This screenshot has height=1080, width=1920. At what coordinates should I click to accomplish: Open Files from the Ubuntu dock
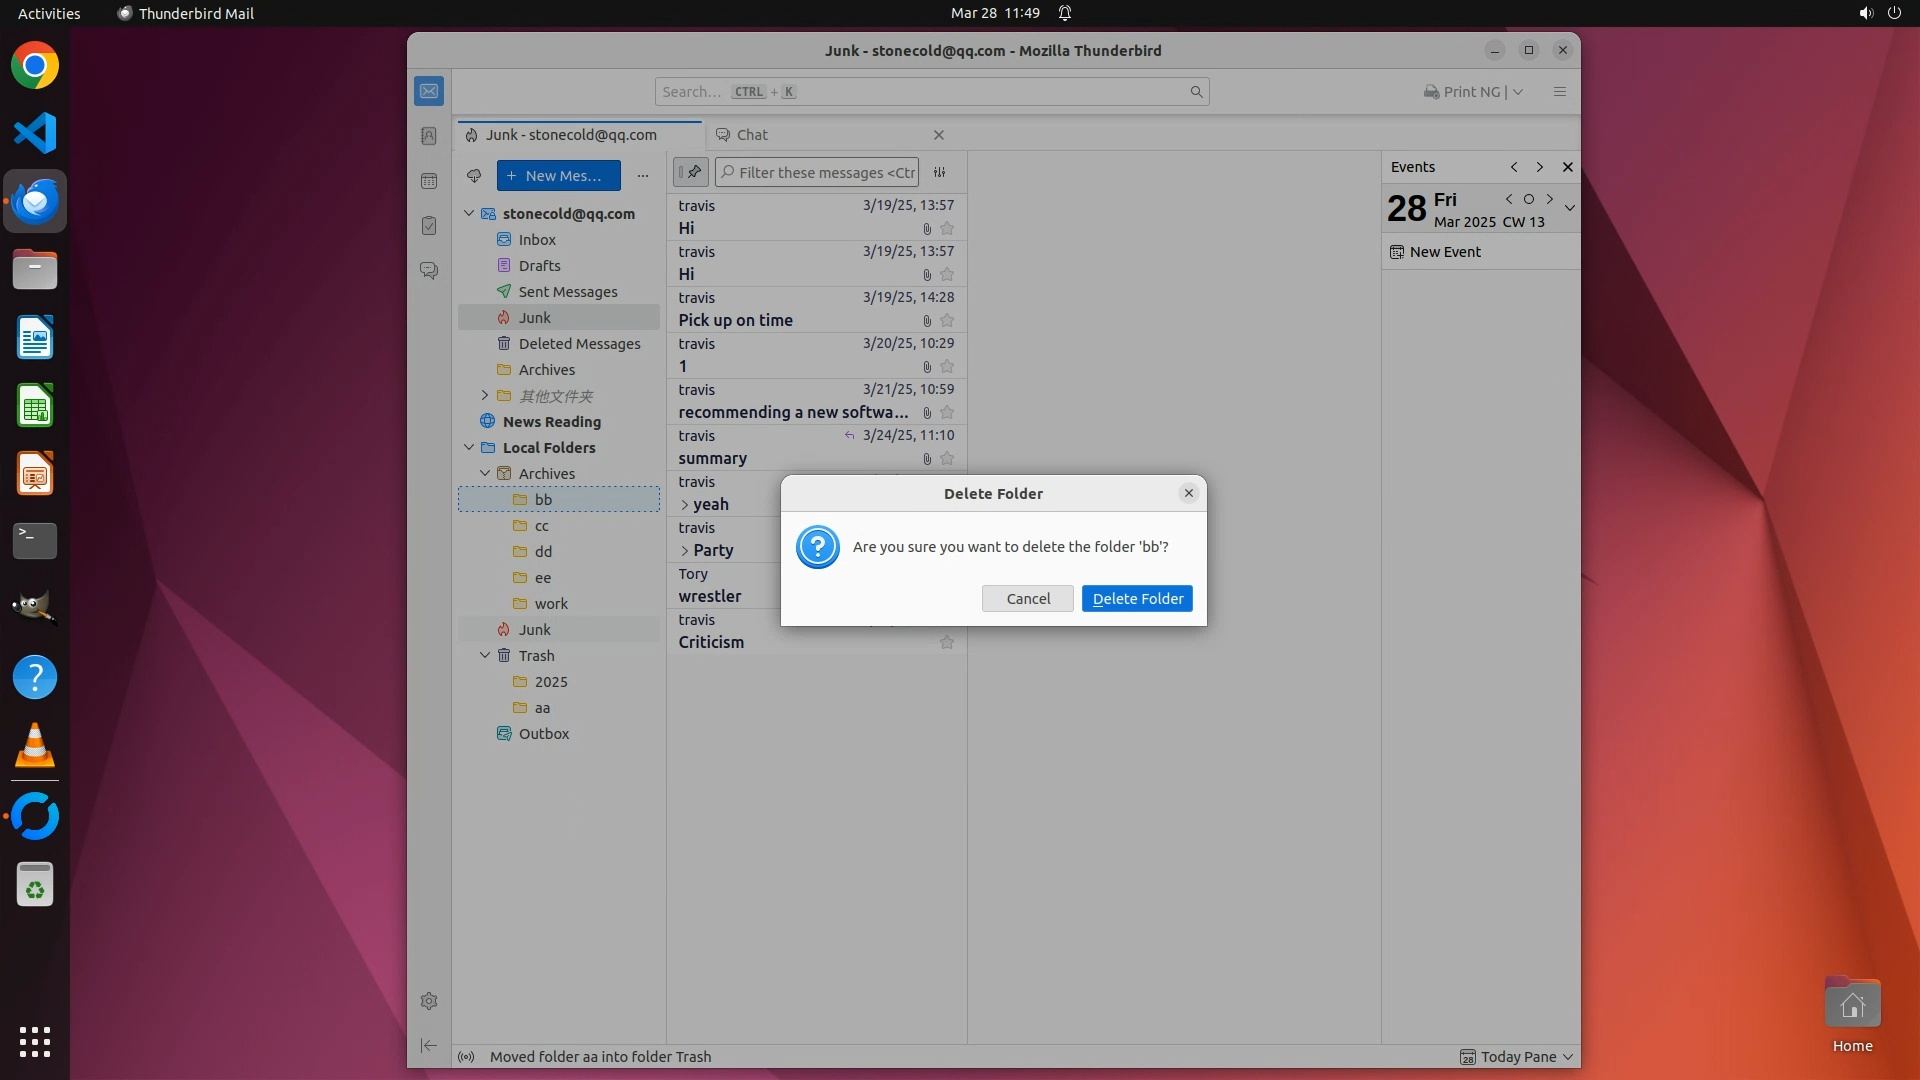[35, 270]
